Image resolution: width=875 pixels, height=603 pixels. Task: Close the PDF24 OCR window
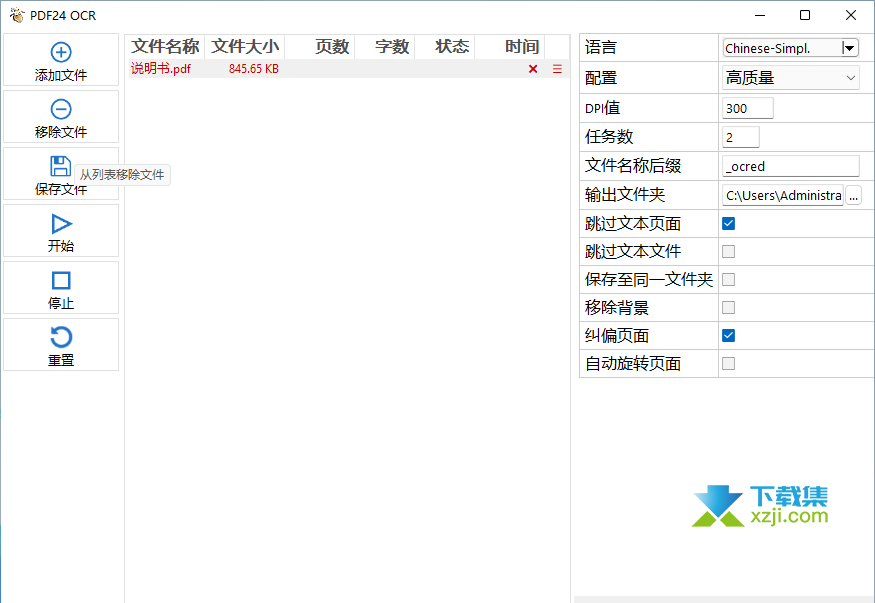(850, 15)
